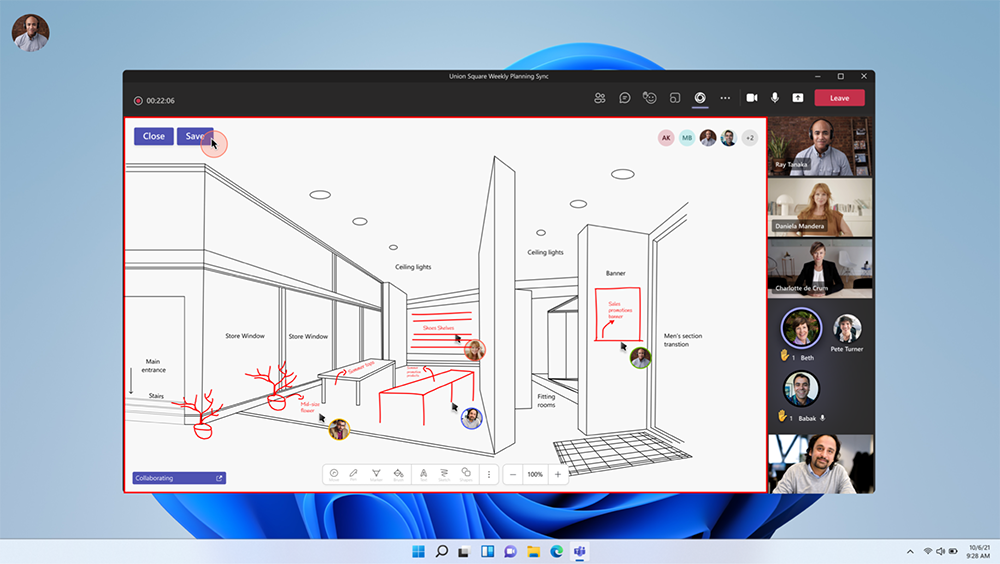This screenshot has height=564, width=1000.
Task: Click the recording indicator icon
Action: point(138,101)
